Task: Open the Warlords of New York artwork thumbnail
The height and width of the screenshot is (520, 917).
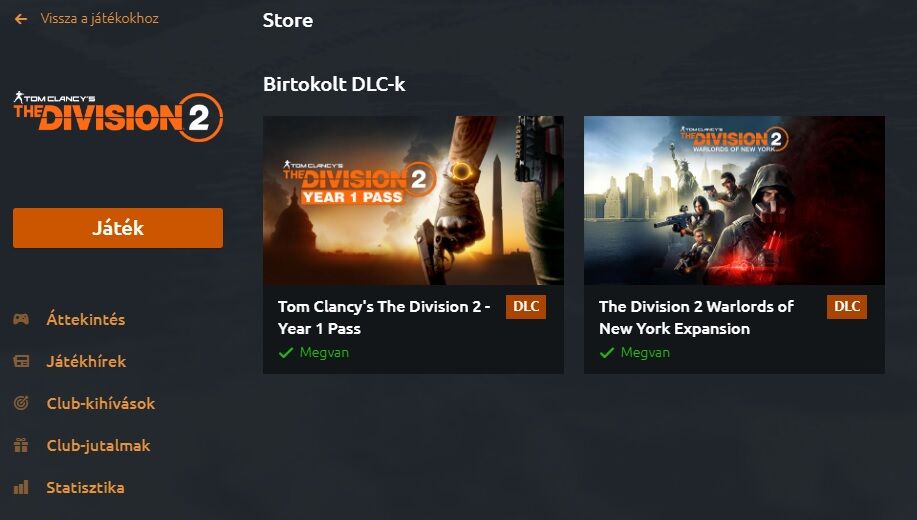Action: pyautogui.click(x=735, y=201)
